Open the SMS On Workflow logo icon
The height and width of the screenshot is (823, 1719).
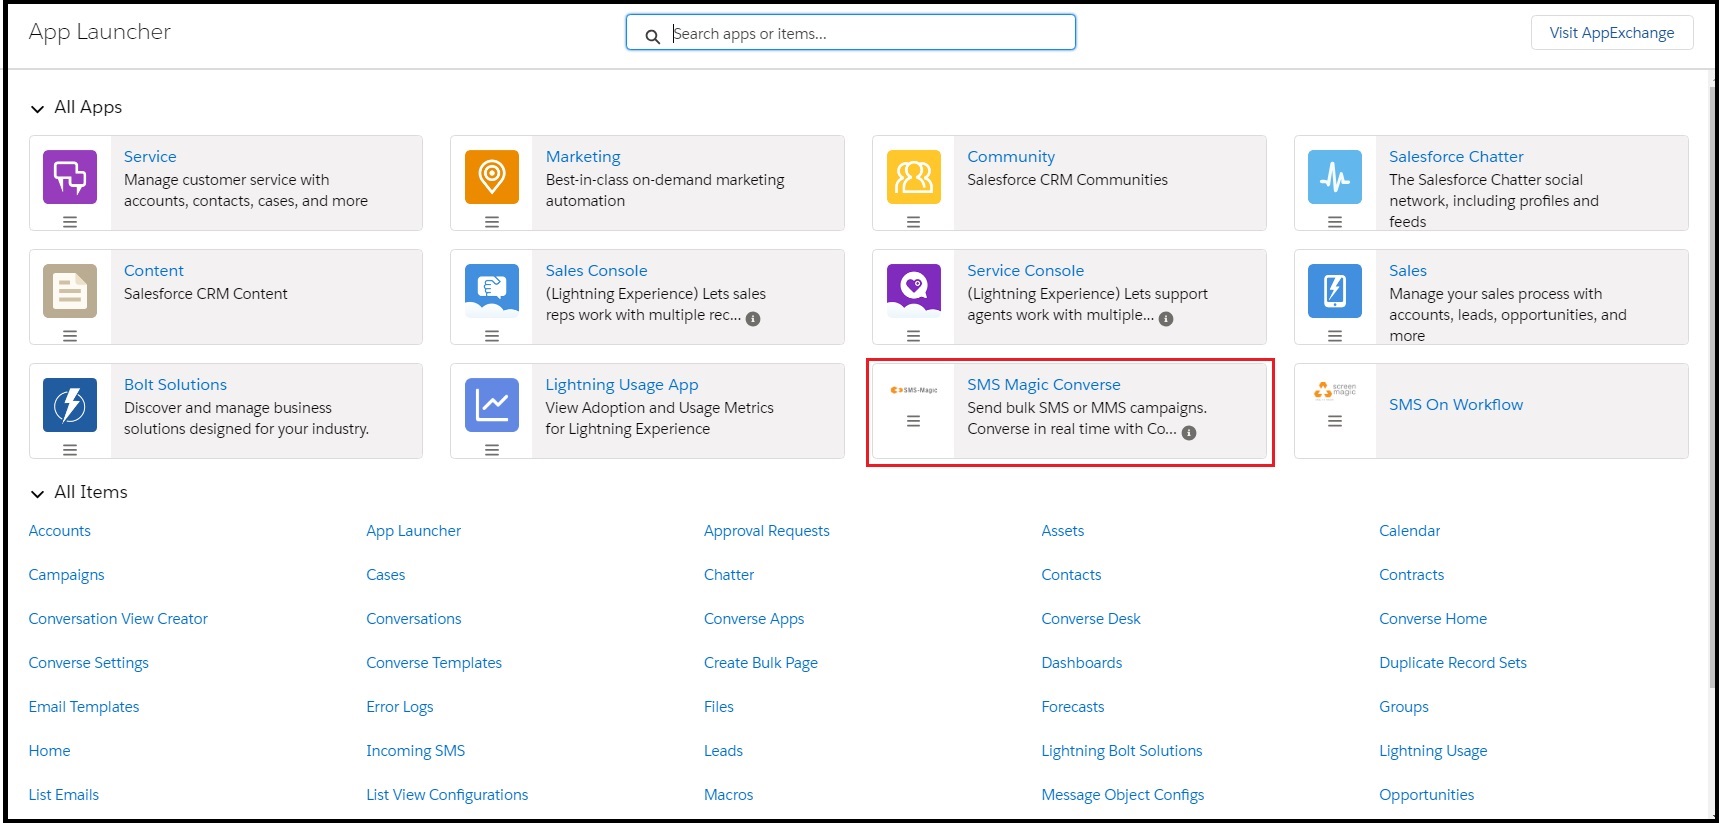(1335, 390)
